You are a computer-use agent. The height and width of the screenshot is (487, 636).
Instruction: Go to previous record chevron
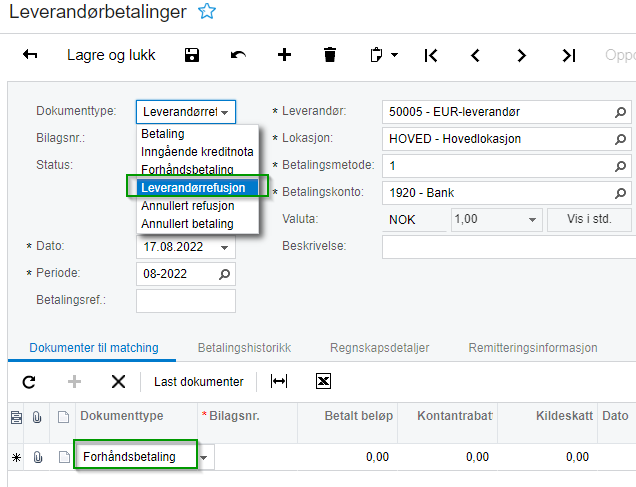tap(475, 55)
